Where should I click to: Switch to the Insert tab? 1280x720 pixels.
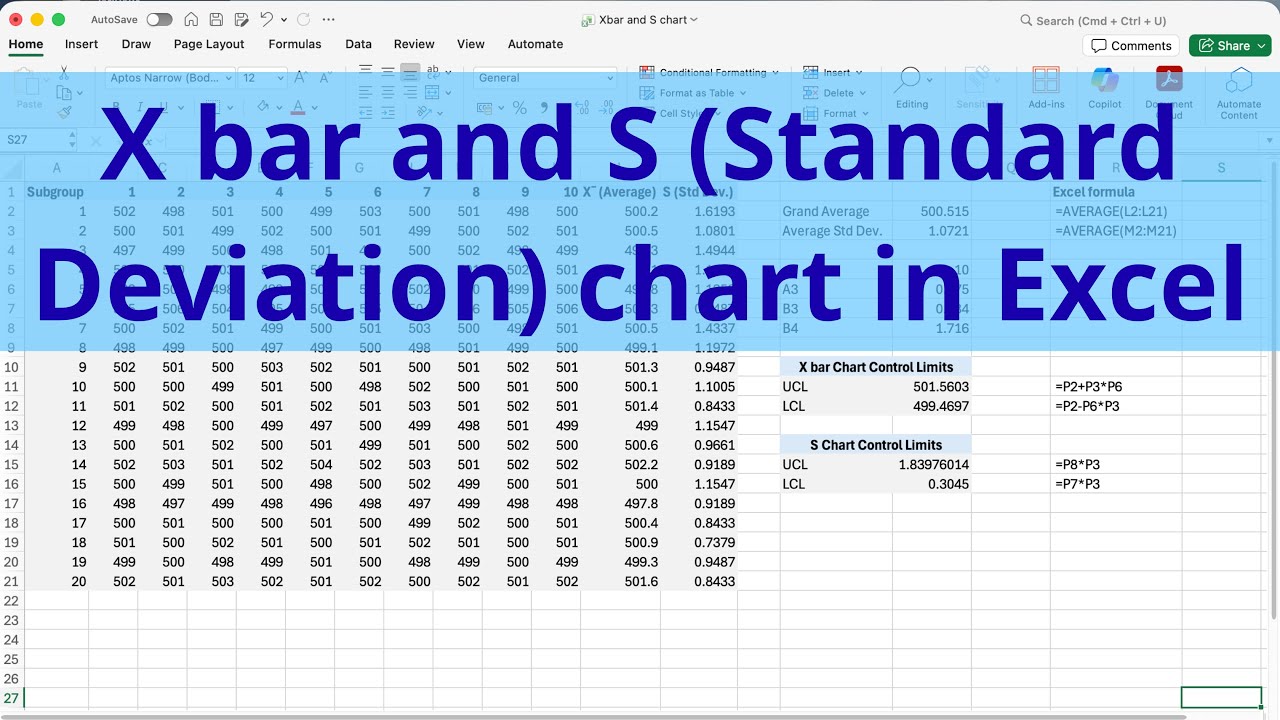pos(82,44)
